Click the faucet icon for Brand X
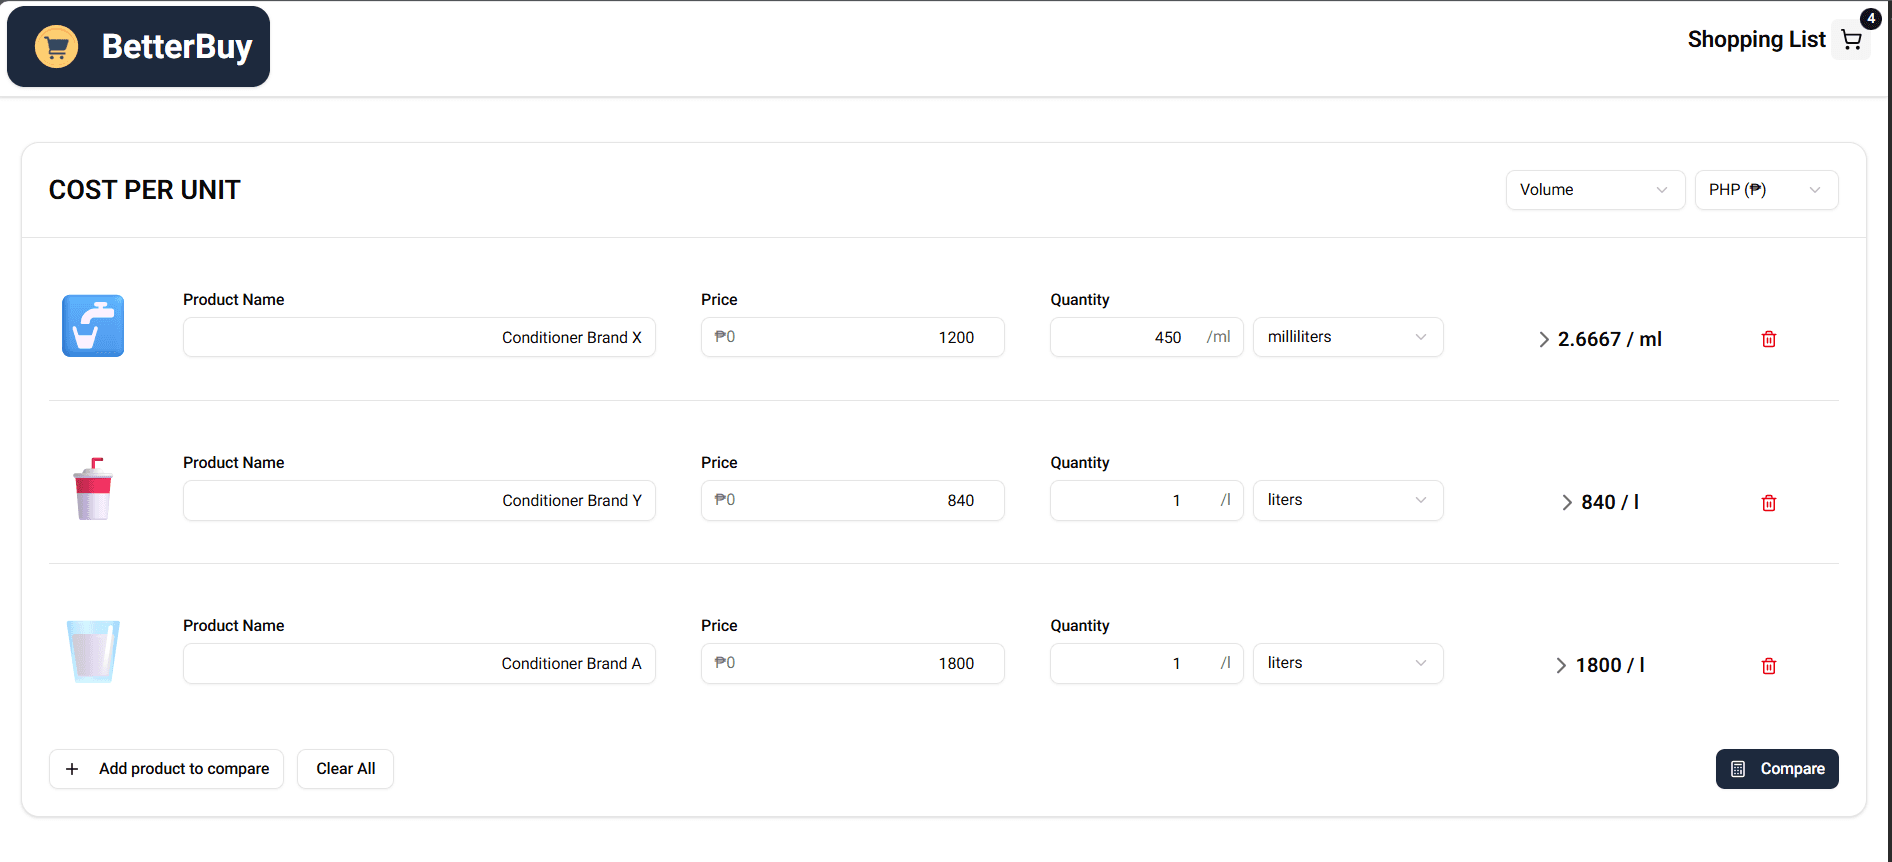Viewport: 1892px width, 862px height. pyautogui.click(x=93, y=326)
